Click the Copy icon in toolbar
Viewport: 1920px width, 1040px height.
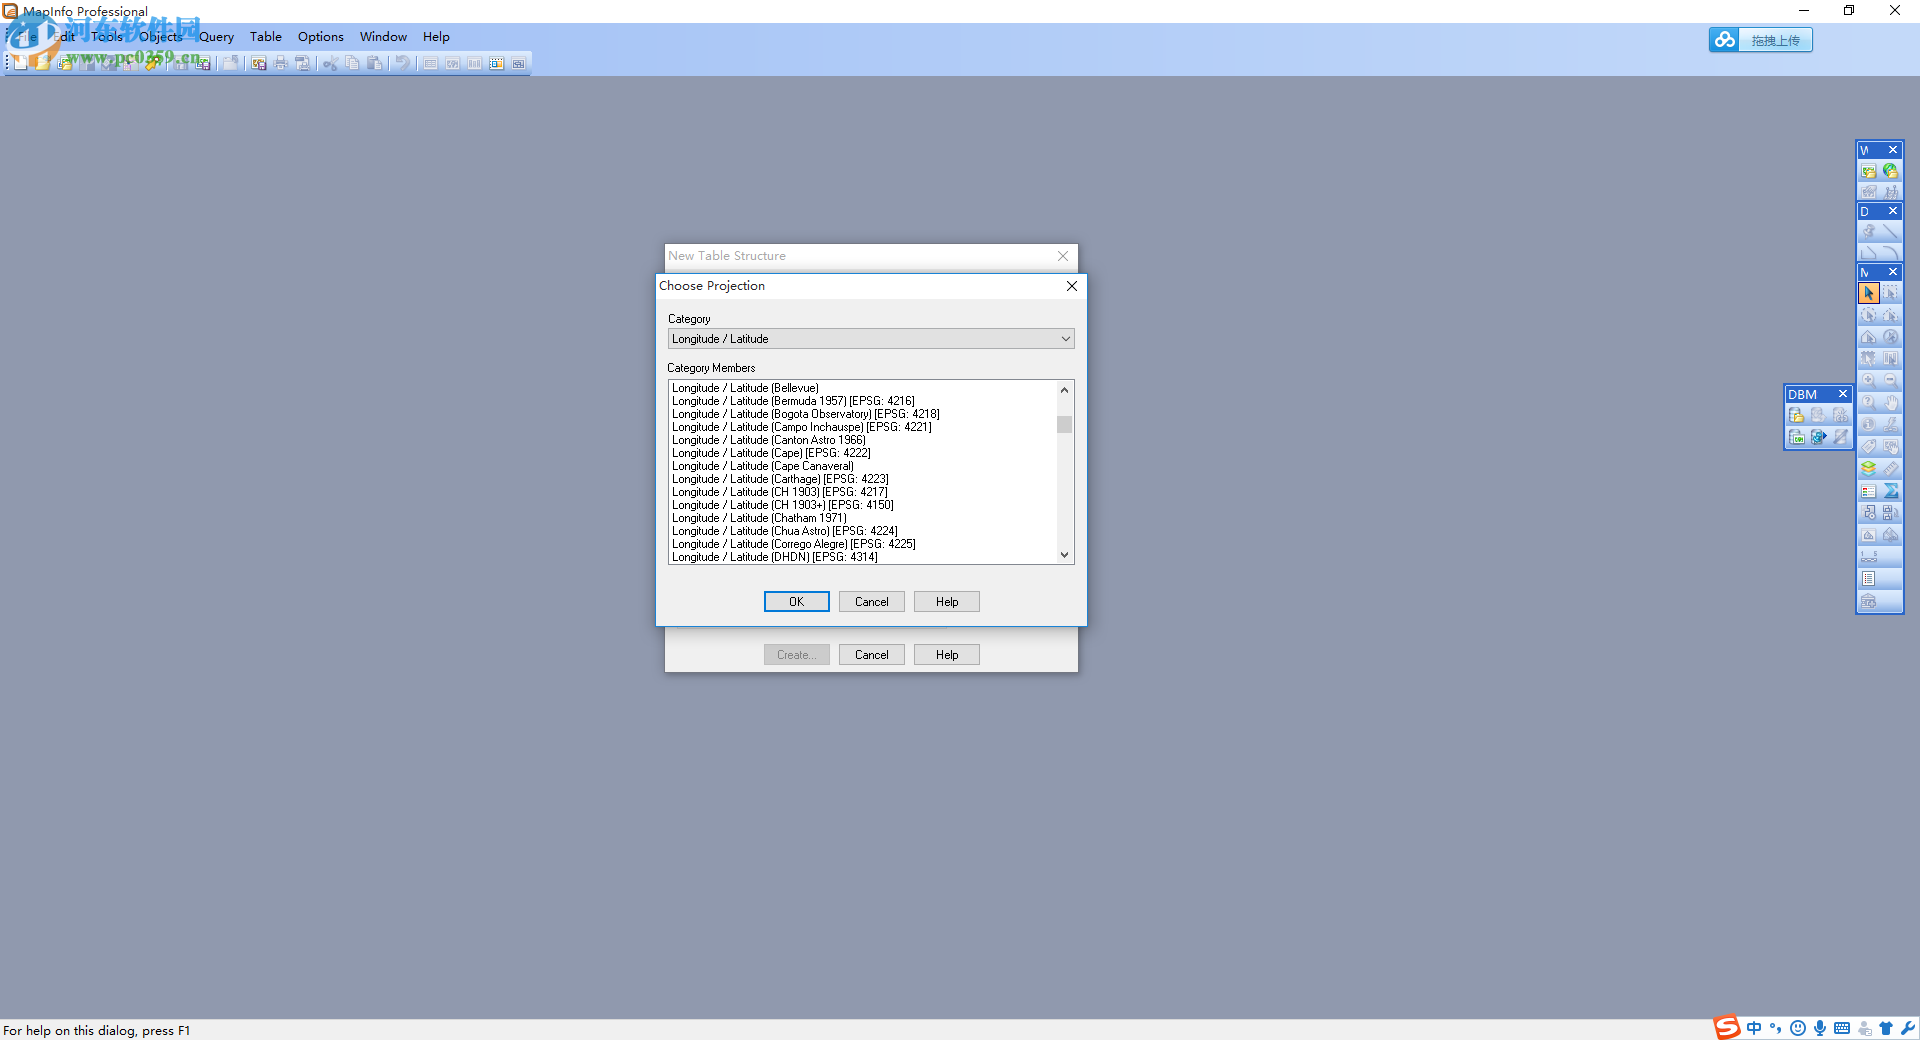[352, 63]
